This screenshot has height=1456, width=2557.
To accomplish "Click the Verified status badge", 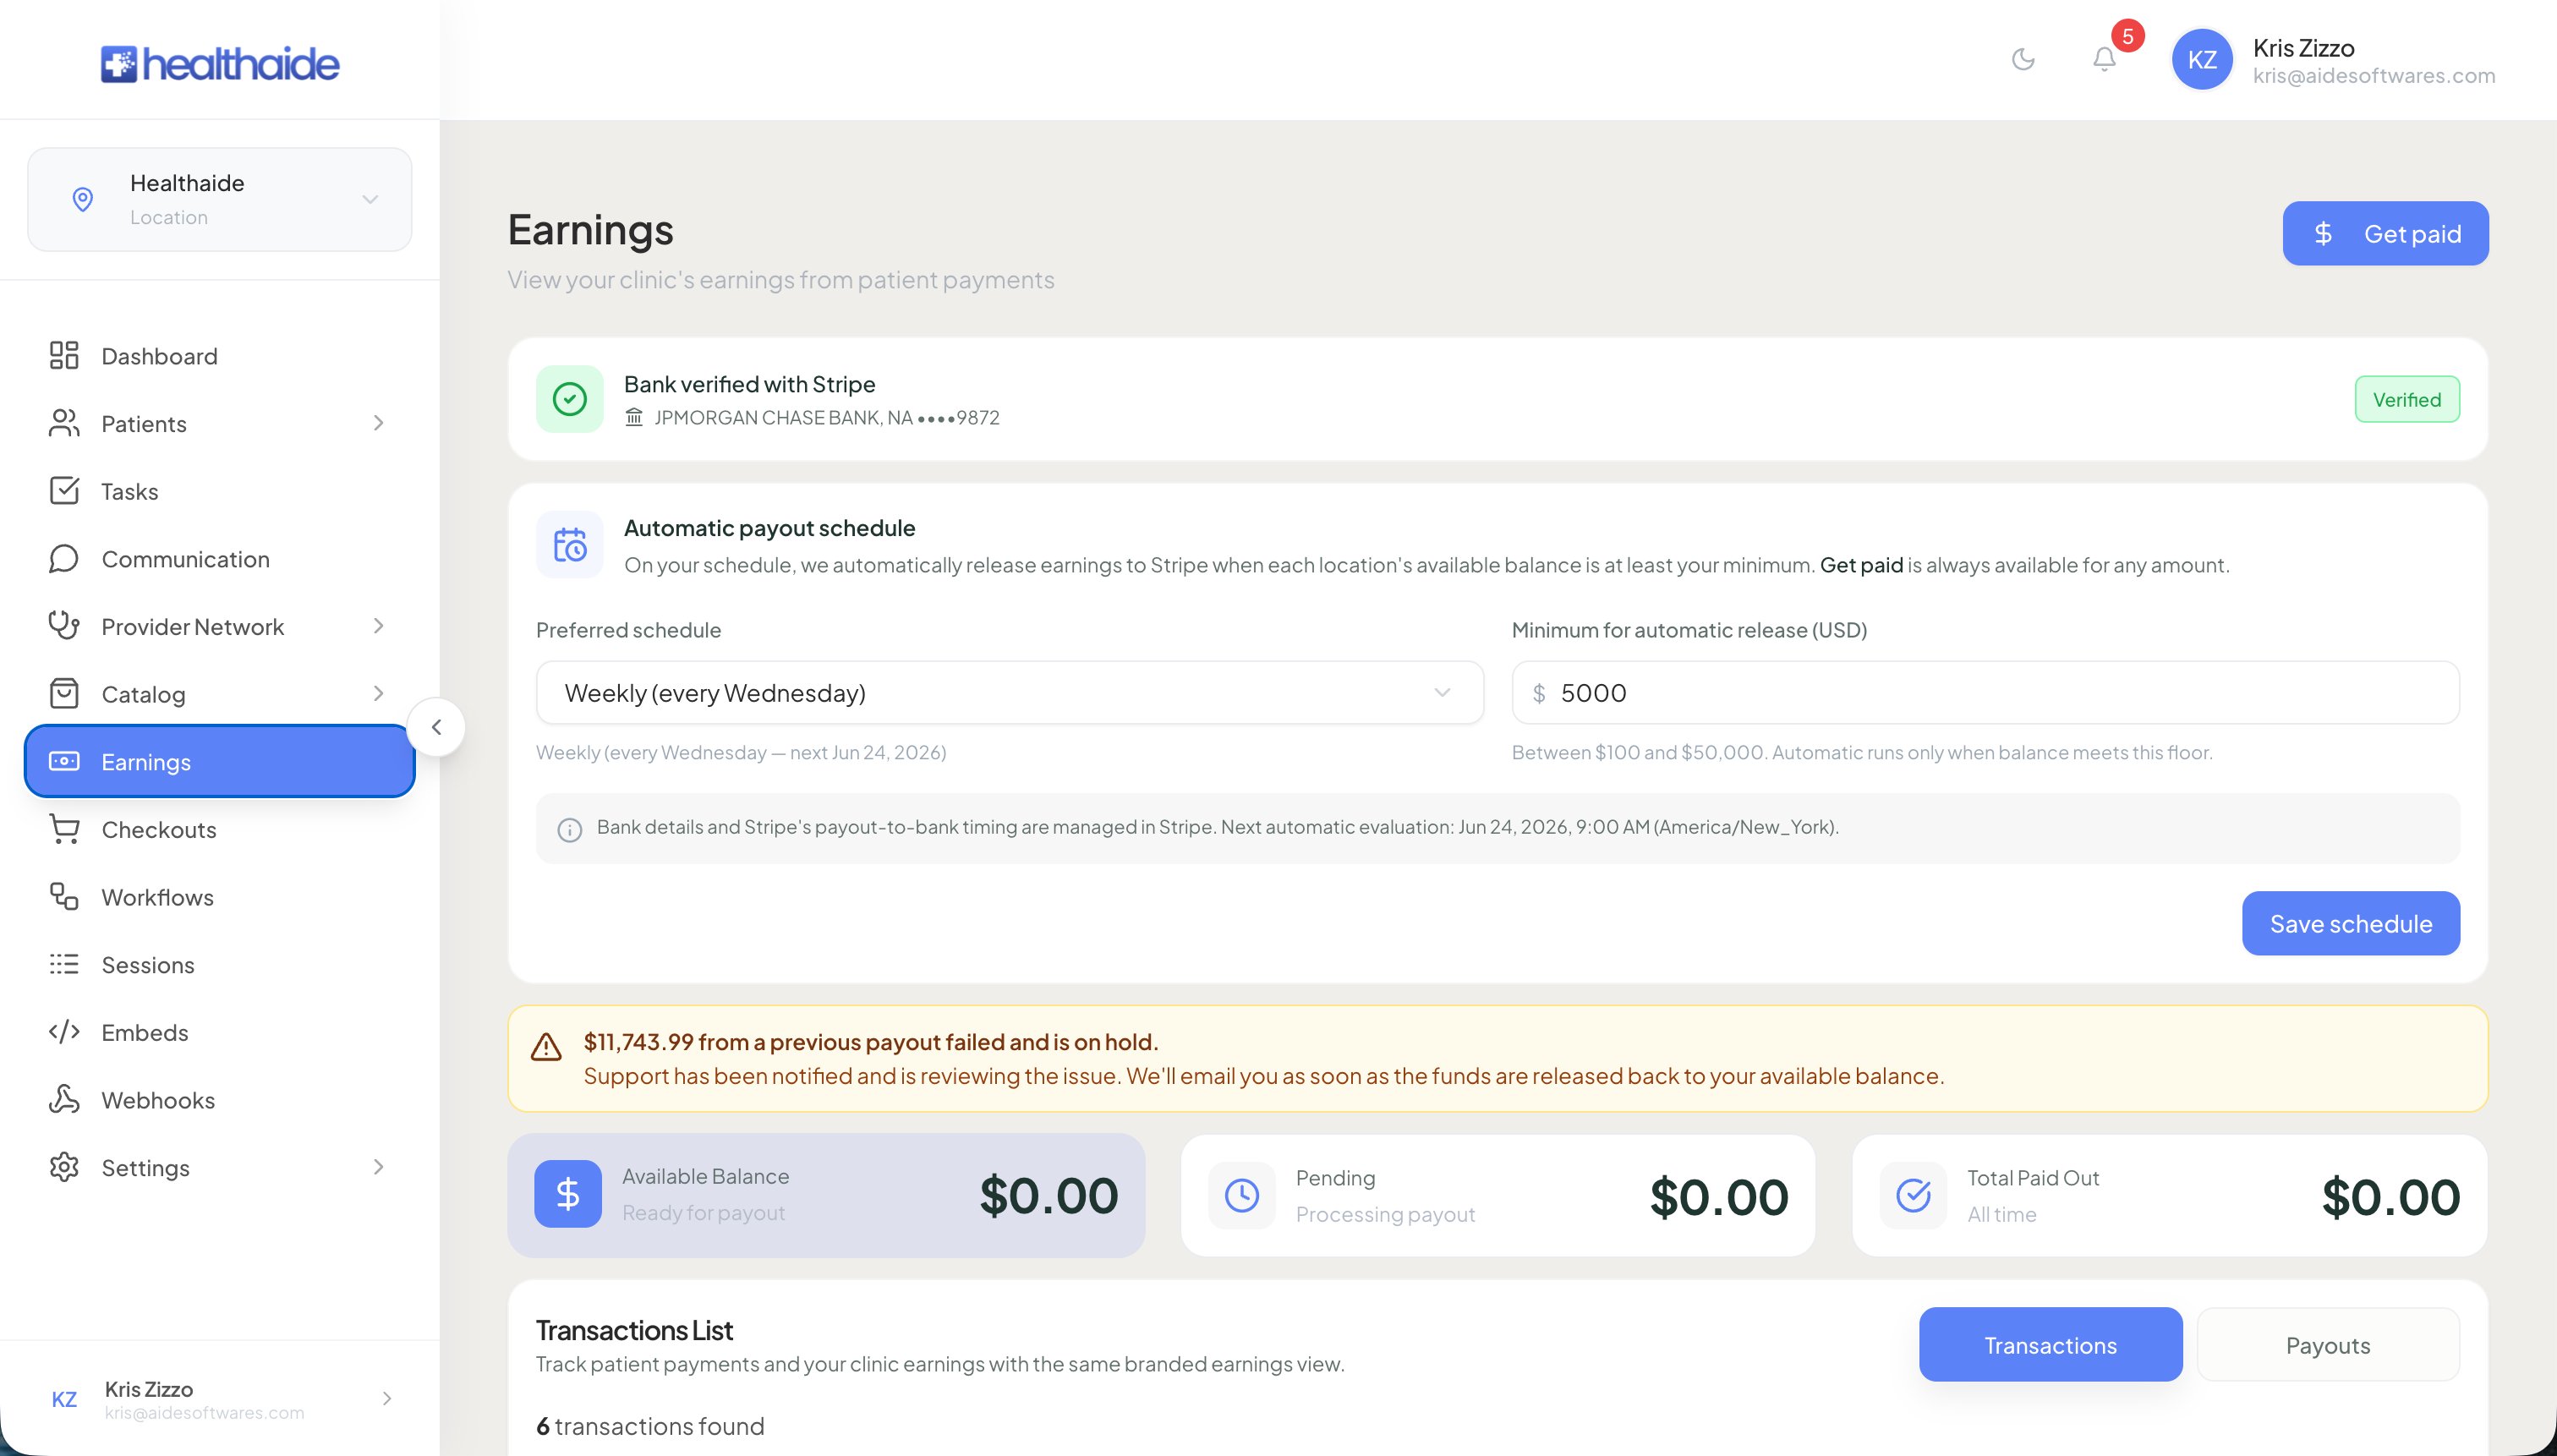I will [x=2407, y=399].
